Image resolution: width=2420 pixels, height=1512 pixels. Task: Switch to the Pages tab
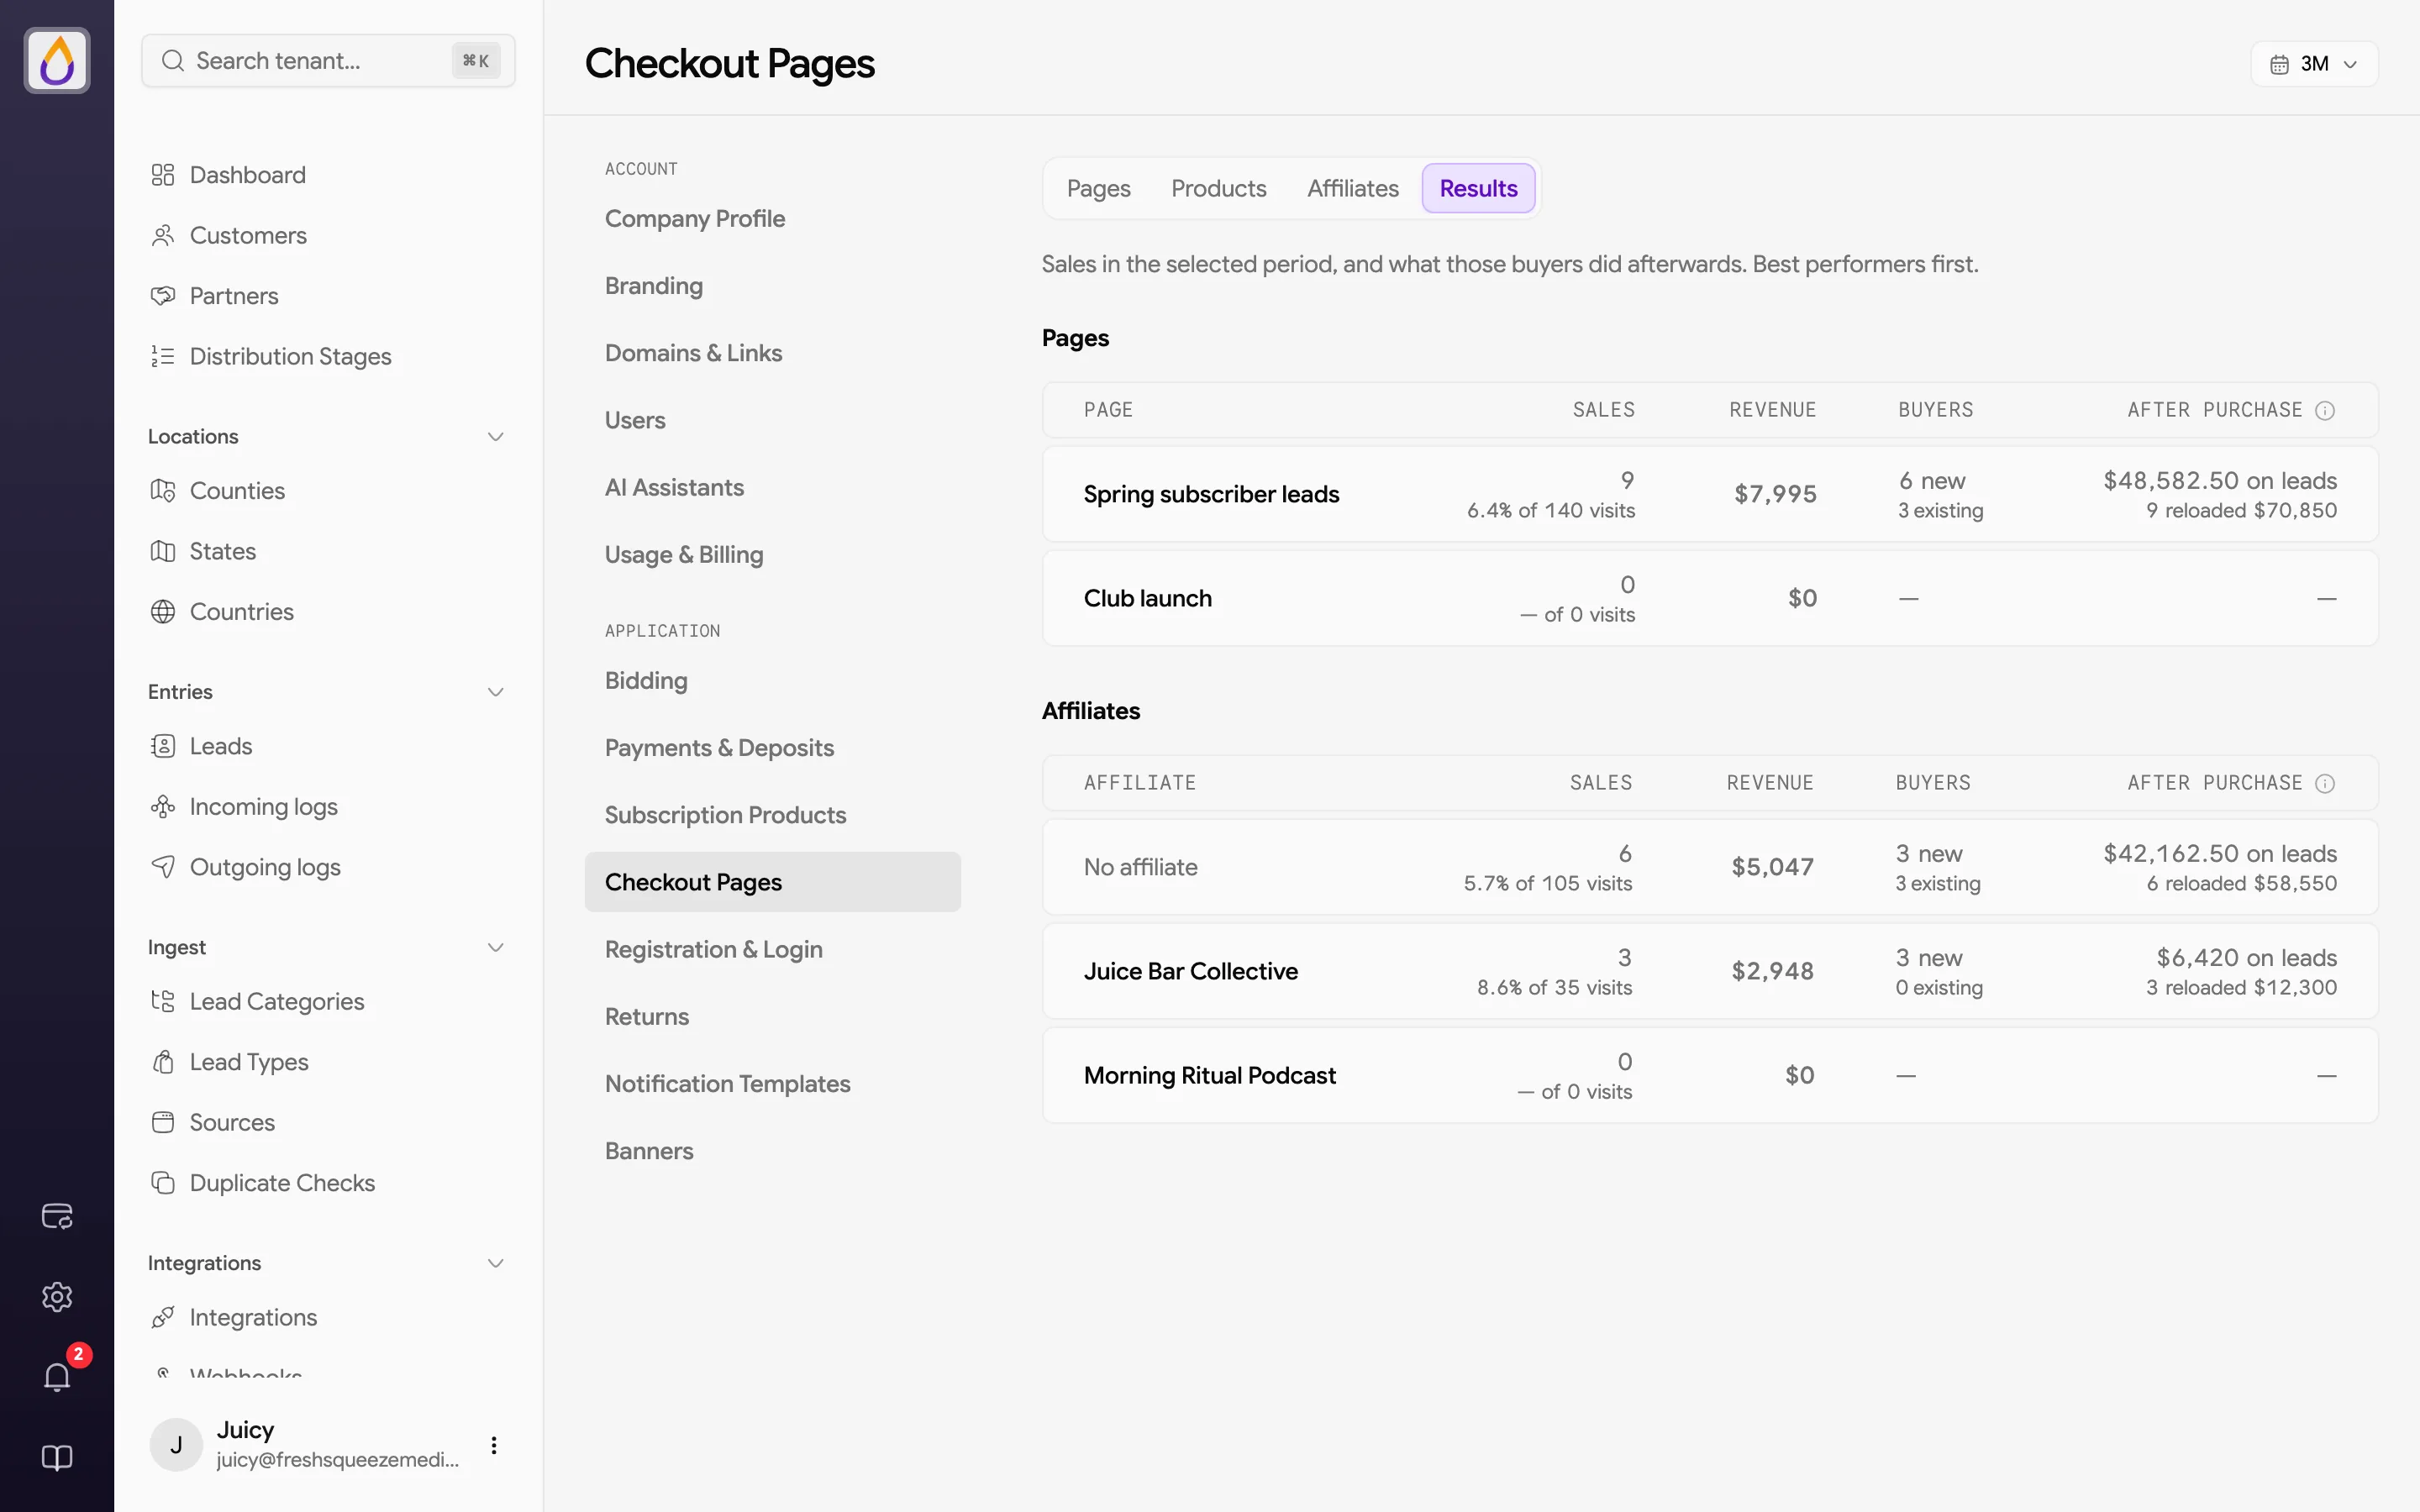coord(1098,188)
